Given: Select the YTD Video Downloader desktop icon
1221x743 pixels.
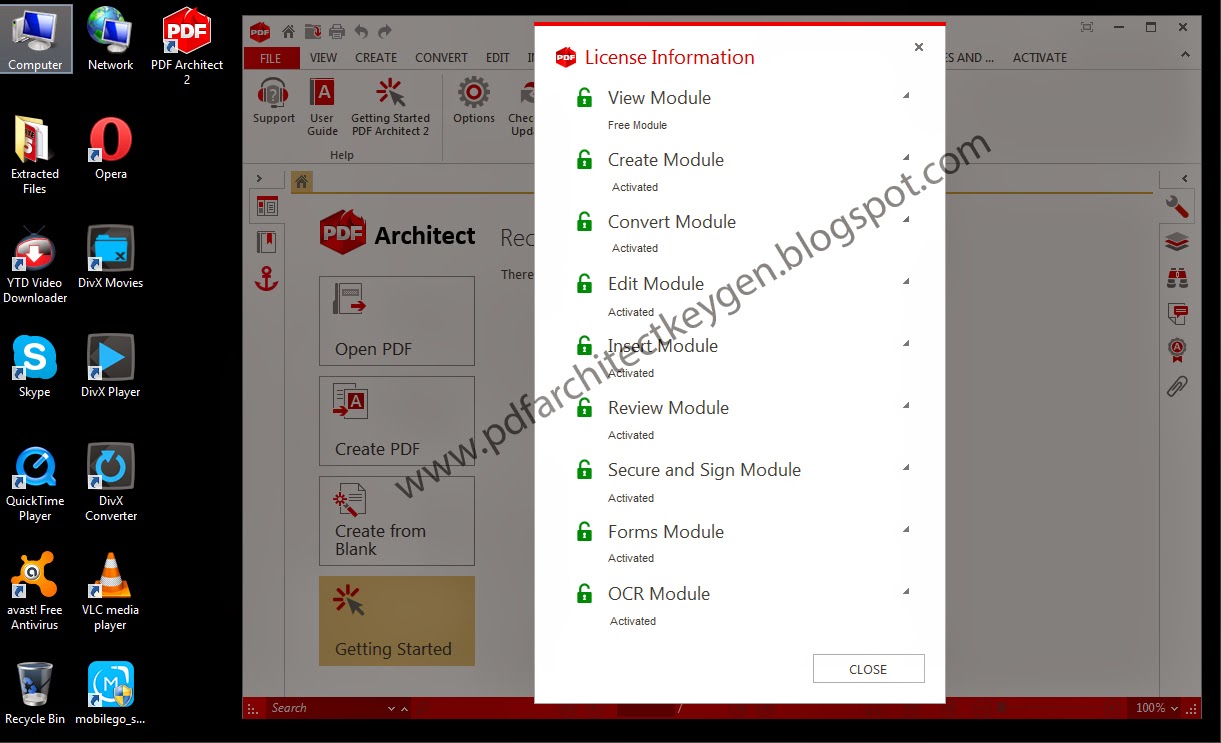Looking at the screenshot, I should (x=35, y=264).
